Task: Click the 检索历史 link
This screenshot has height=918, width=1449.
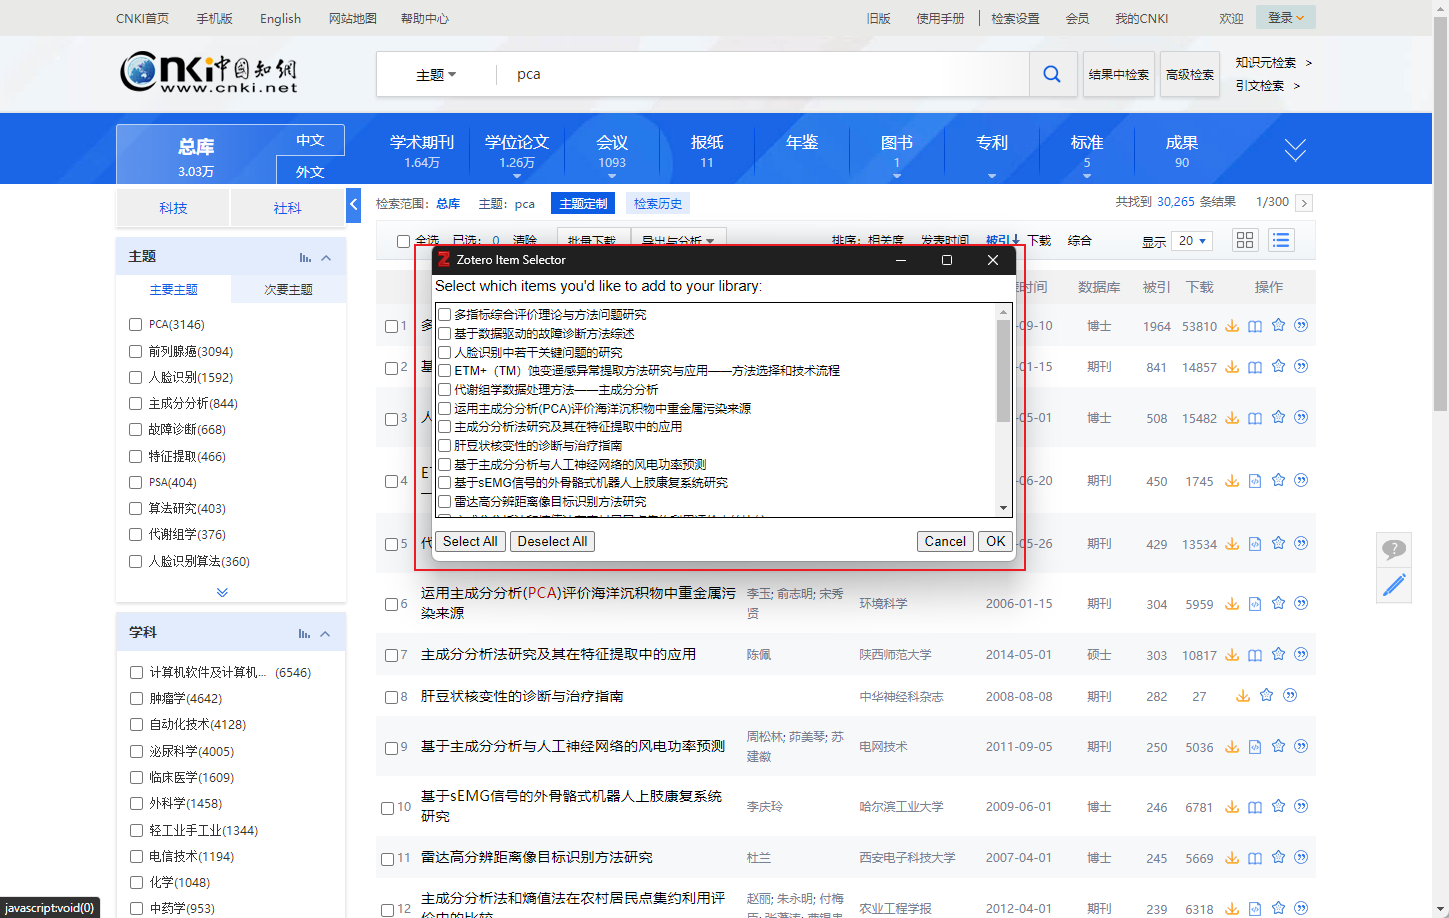Action: (x=658, y=203)
